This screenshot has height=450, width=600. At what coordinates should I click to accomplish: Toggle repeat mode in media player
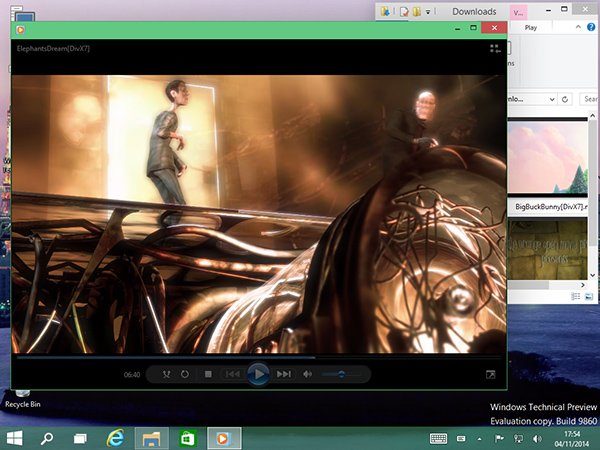click(185, 374)
